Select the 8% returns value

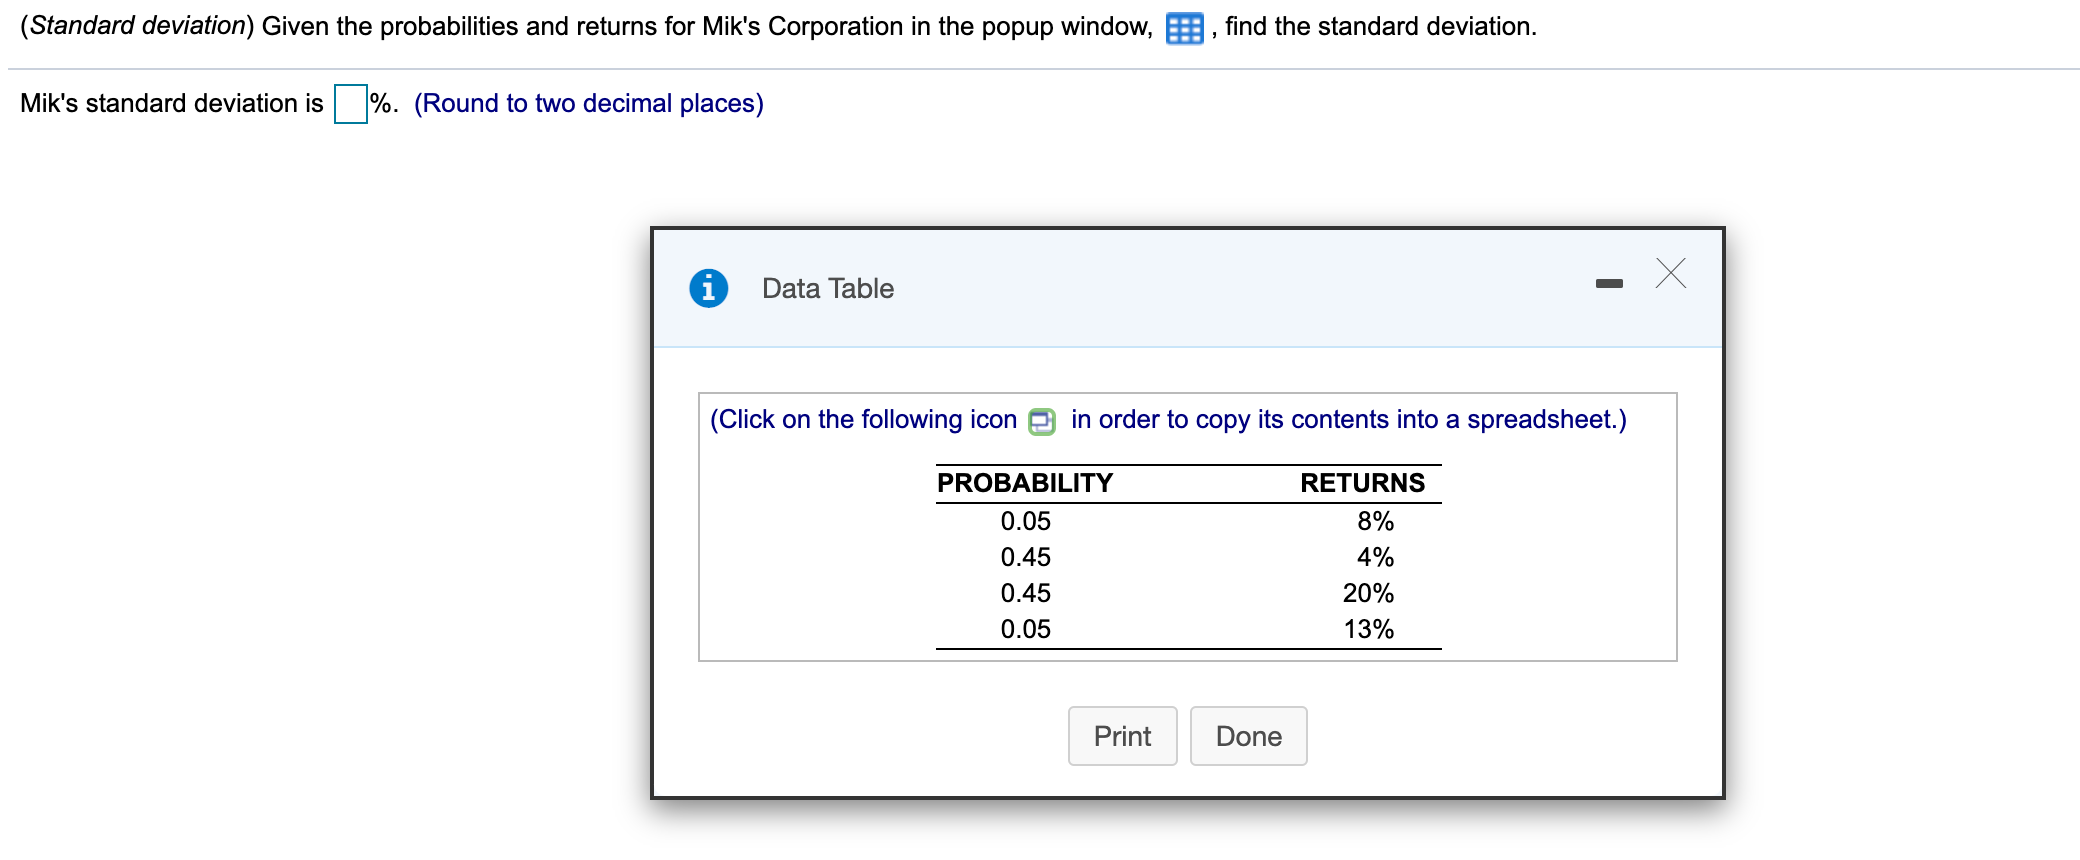click(1374, 521)
